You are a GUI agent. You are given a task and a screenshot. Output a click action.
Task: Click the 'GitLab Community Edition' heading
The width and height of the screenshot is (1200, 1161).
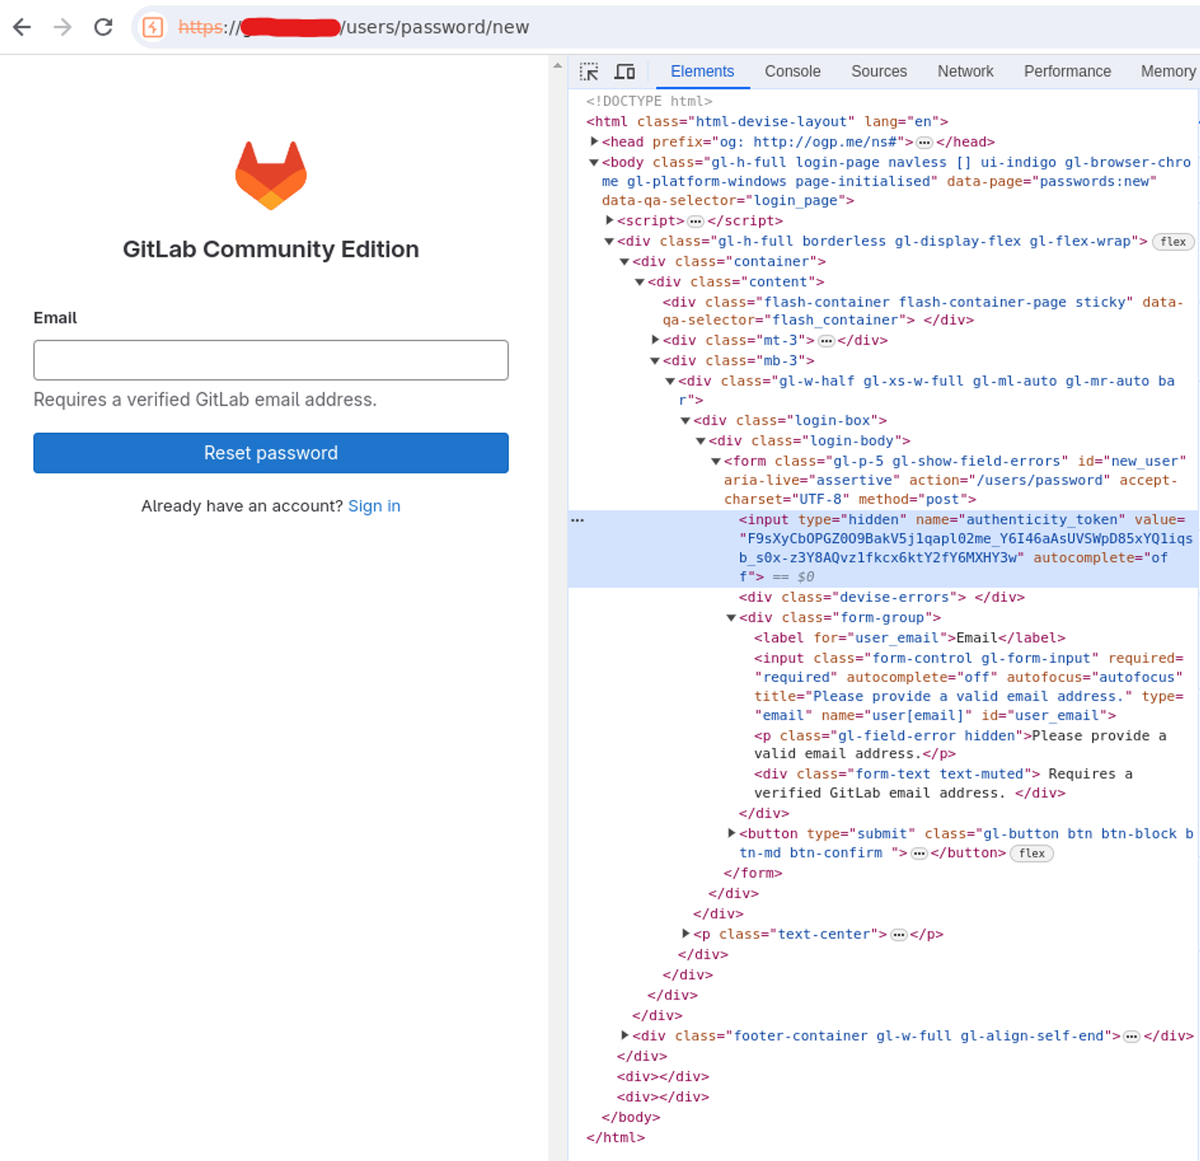(x=271, y=249)
